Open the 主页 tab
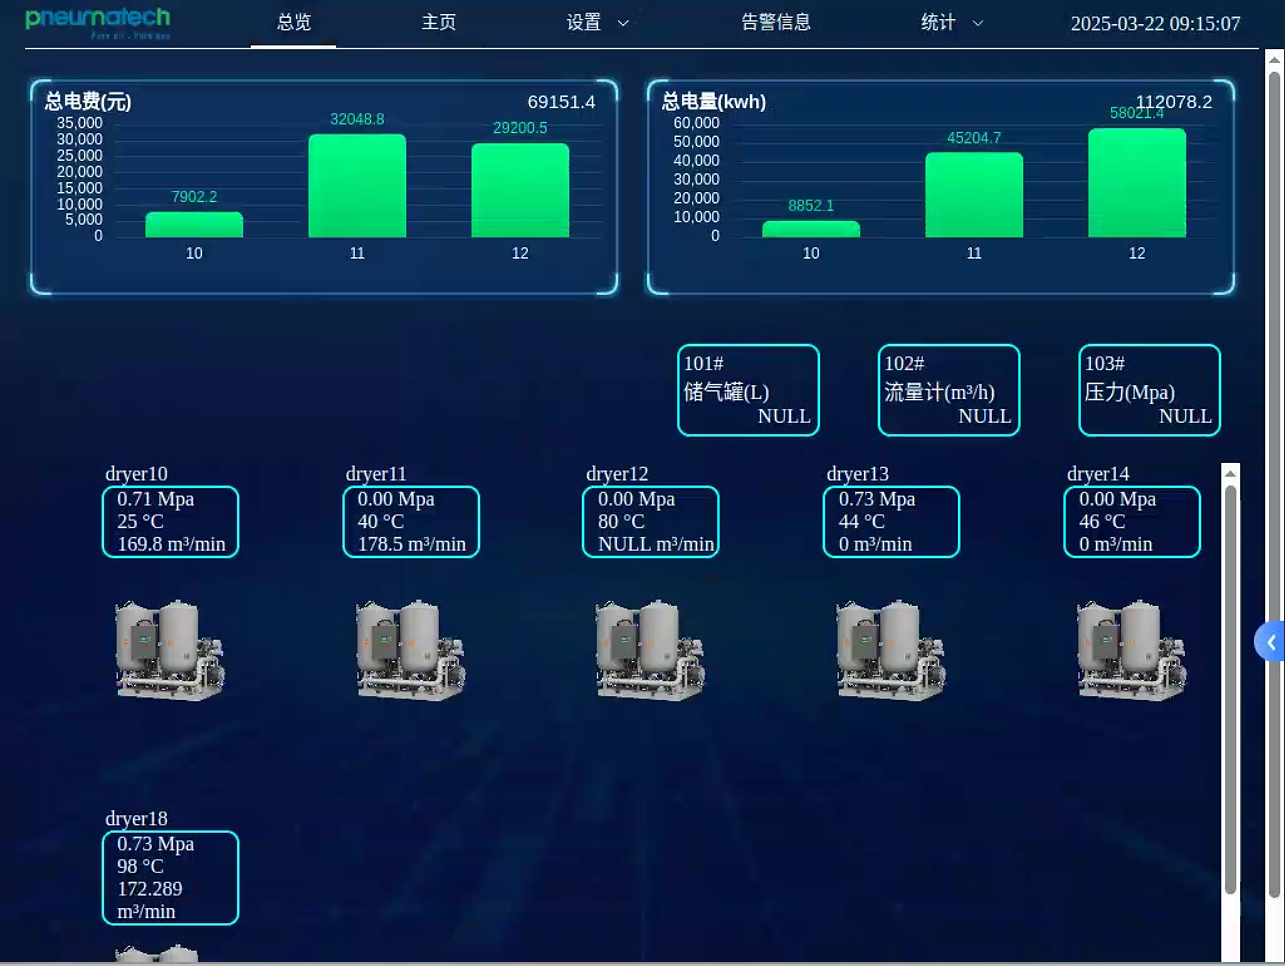The image size is (1285, 966). (439, 22)
